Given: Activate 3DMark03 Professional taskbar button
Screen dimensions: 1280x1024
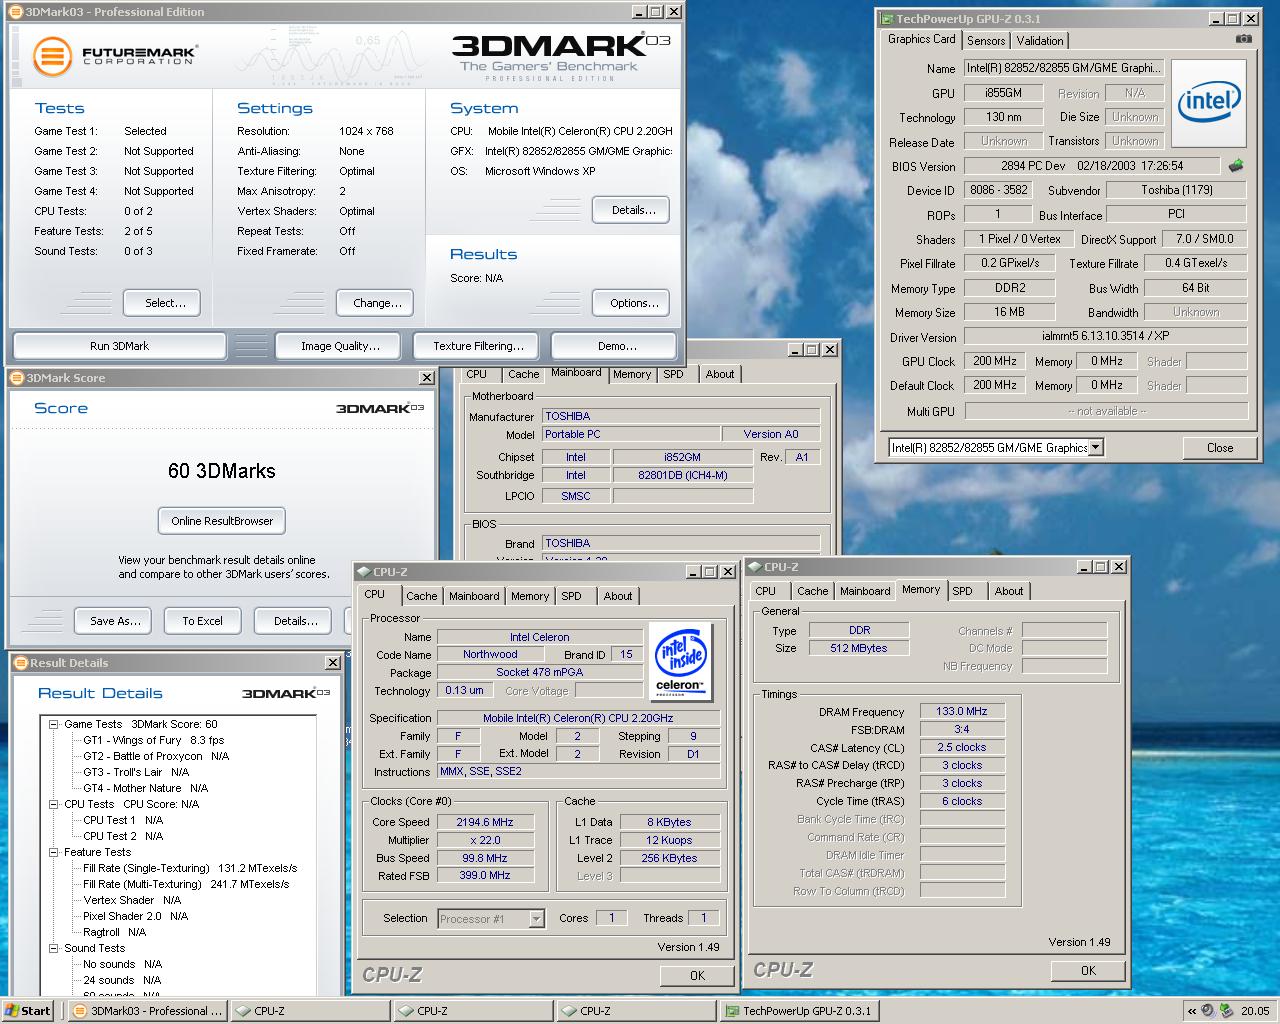Looking at the screenshot, I should [x=149, y=1011].
